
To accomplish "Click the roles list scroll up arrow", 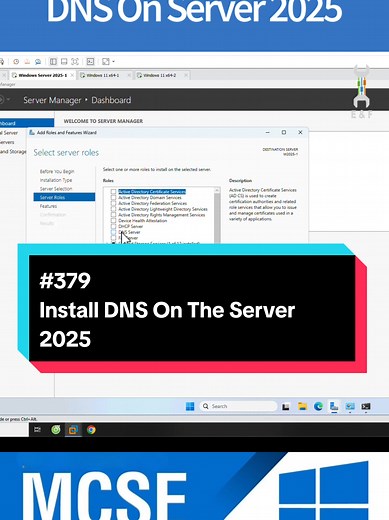I will coord(217,190).
